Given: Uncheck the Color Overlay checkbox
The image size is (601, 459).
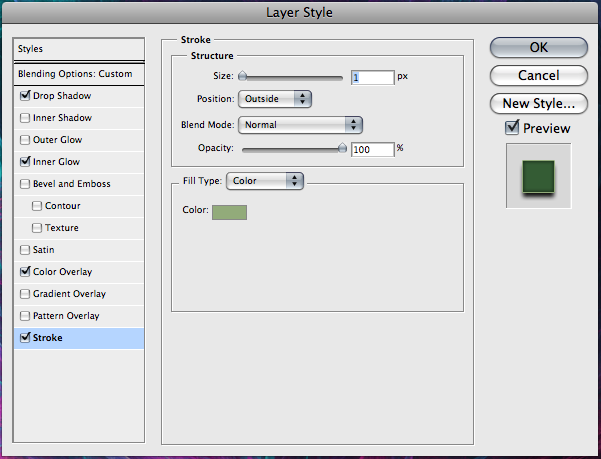Looking at the screenshot, I should (25, 272).
